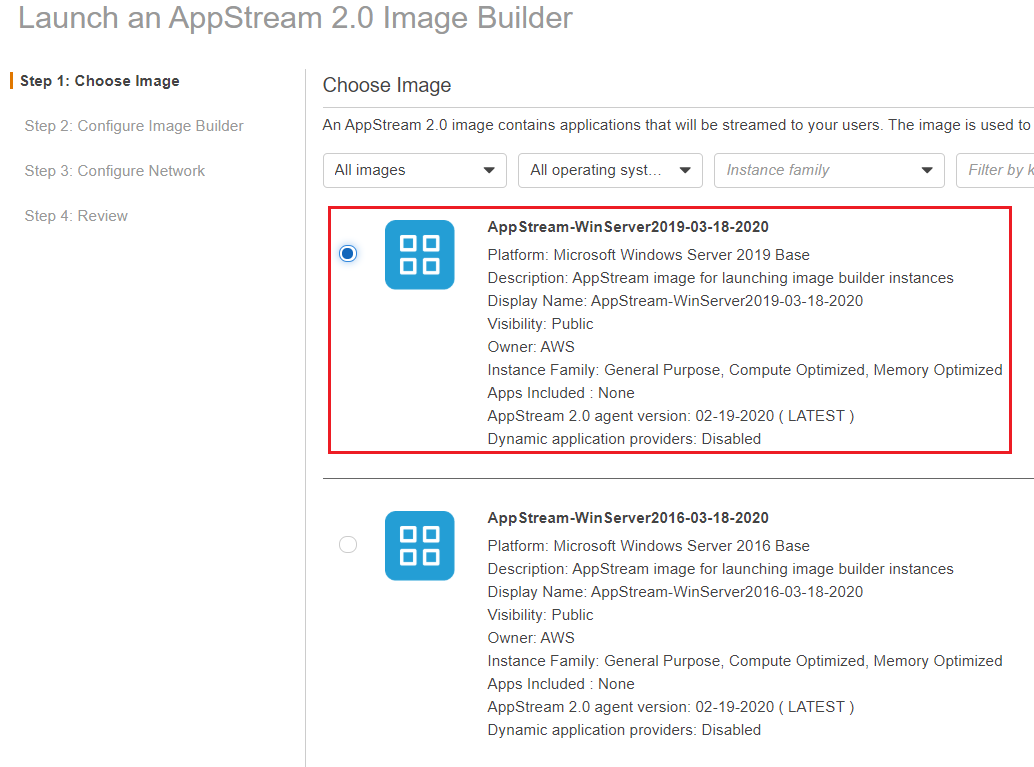1034x767 pixels.
Task: Open the All images dropdown
Action: coord(415,170)
